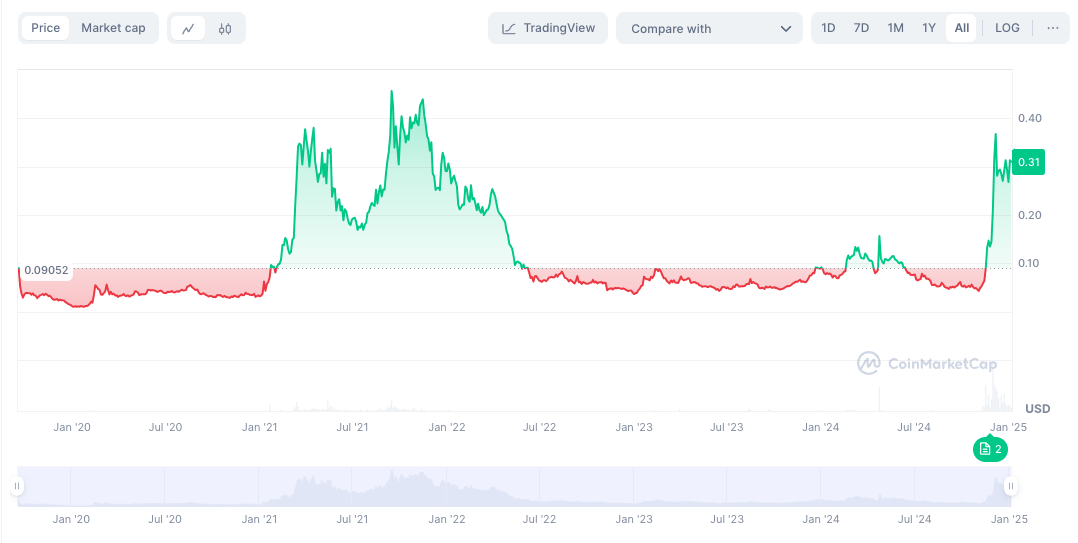Click the news events marker badge

click(990, 449)
